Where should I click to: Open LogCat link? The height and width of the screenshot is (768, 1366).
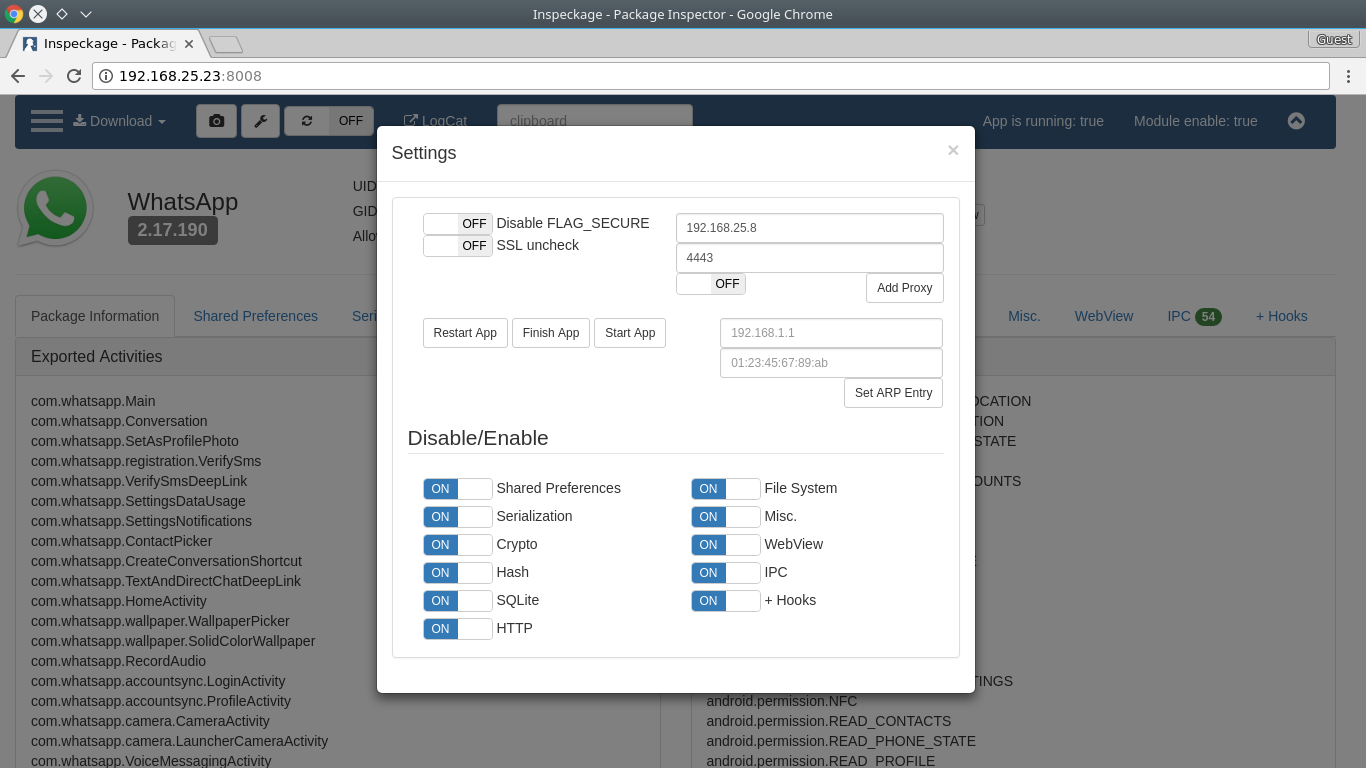435,121
